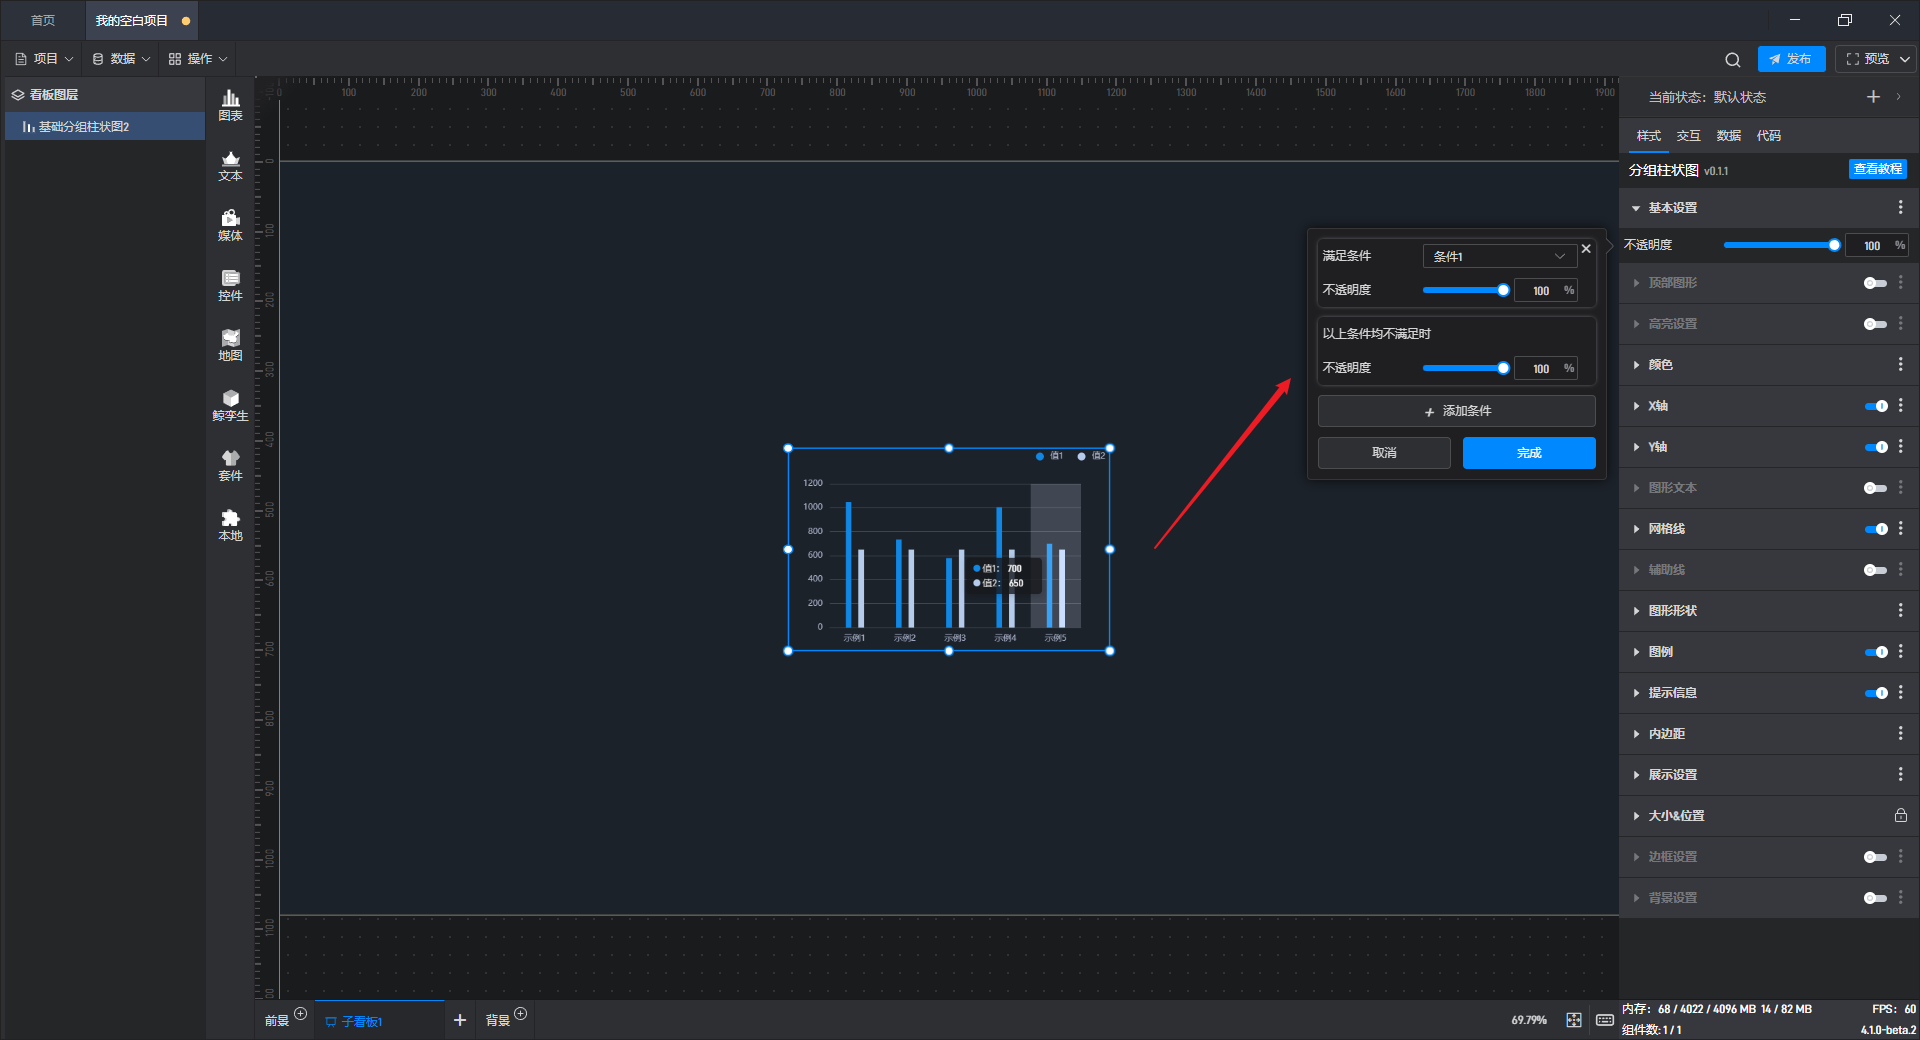
Task: Expand the 展示设置 section
Action: (1636, 775)
